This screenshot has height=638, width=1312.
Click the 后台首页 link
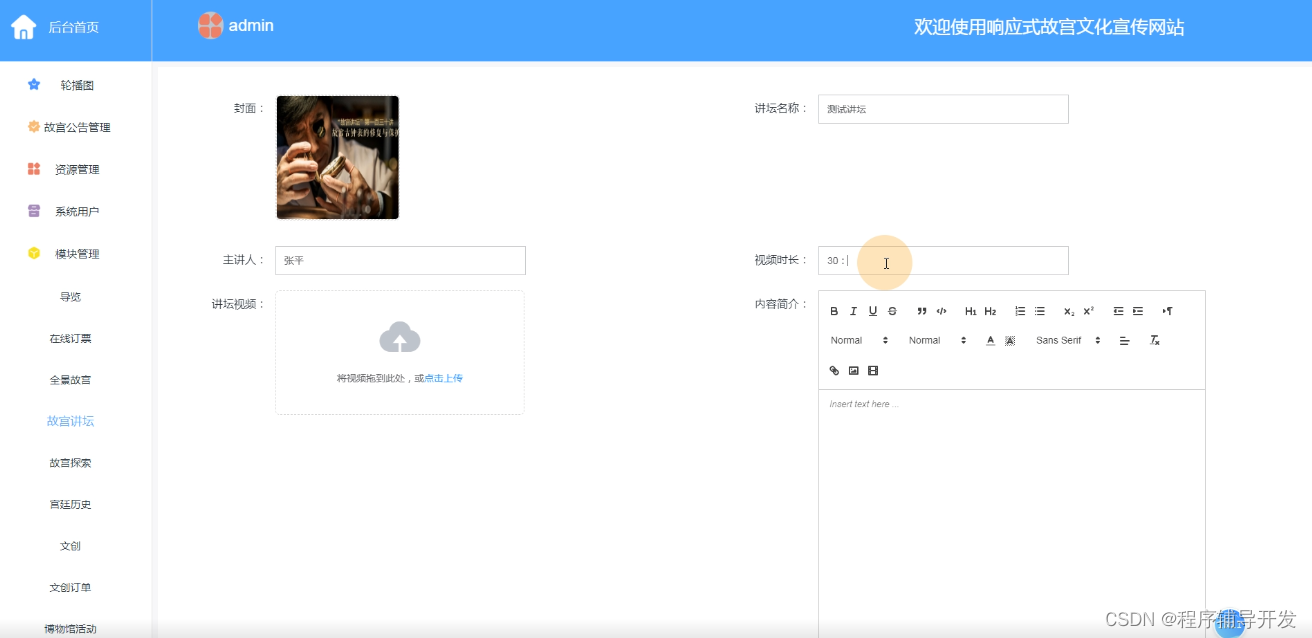click(x=73, y=28)
